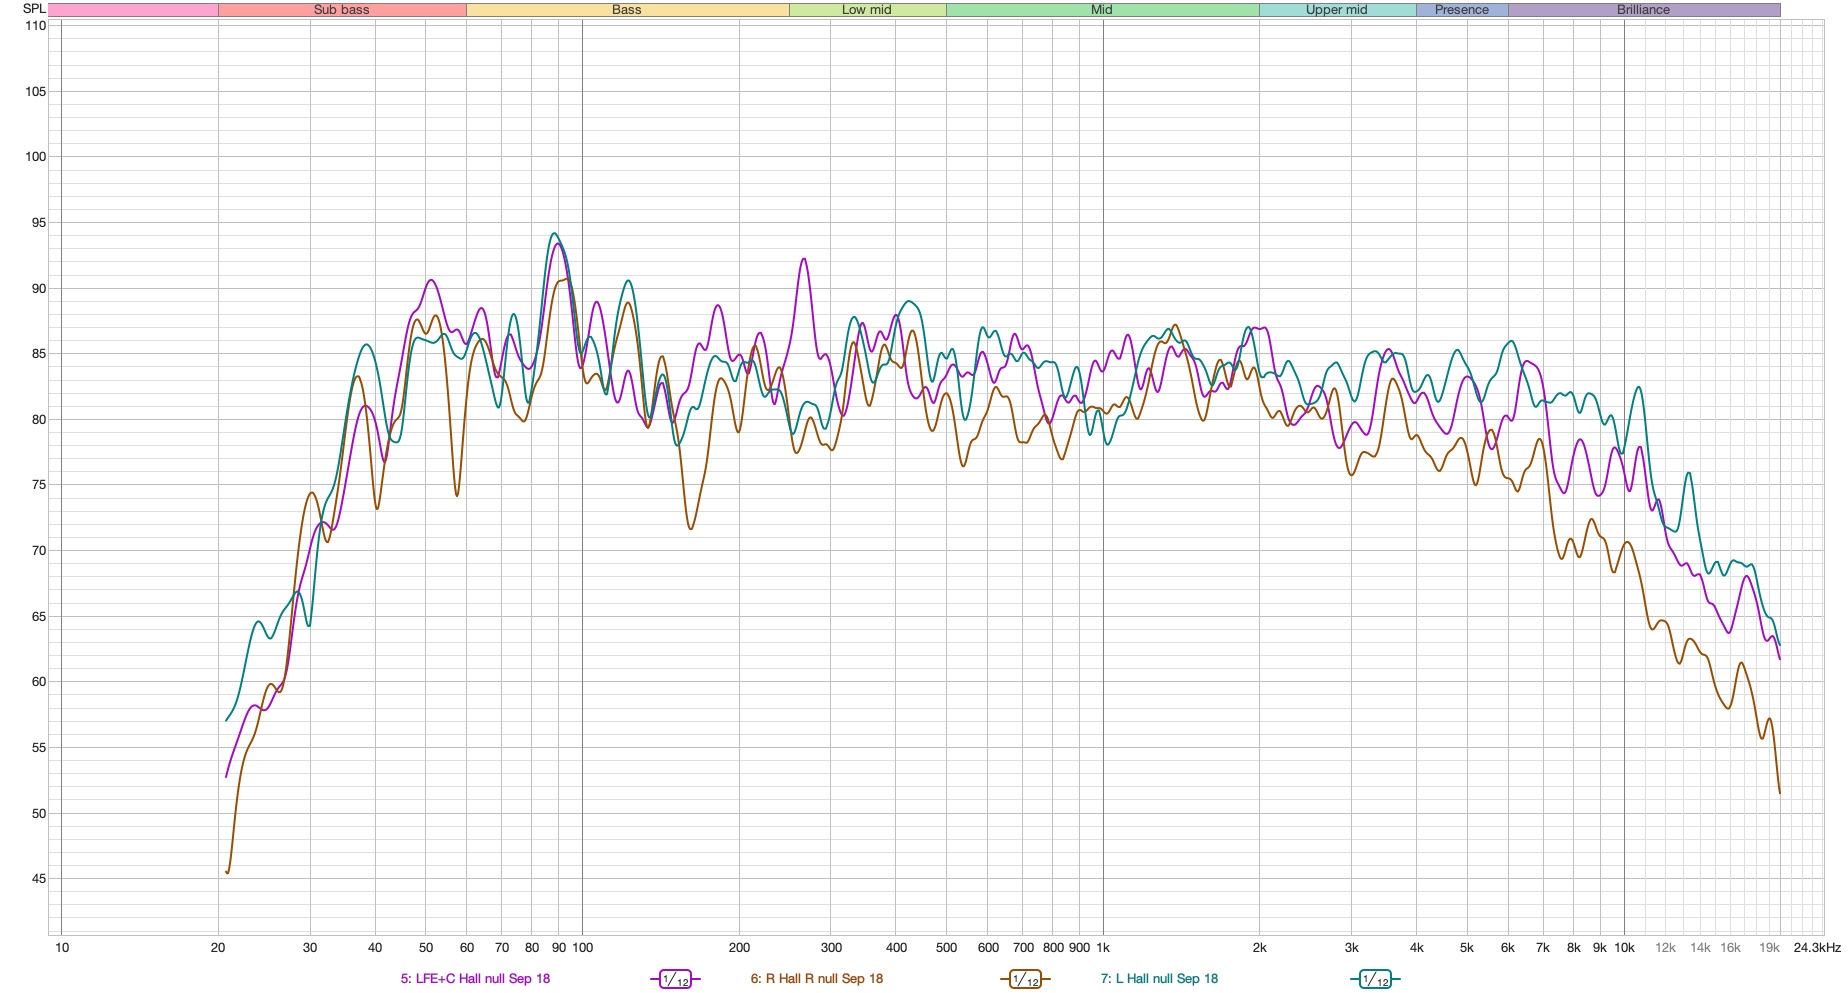Click the 2k frequency axis label

(1260, 948)
